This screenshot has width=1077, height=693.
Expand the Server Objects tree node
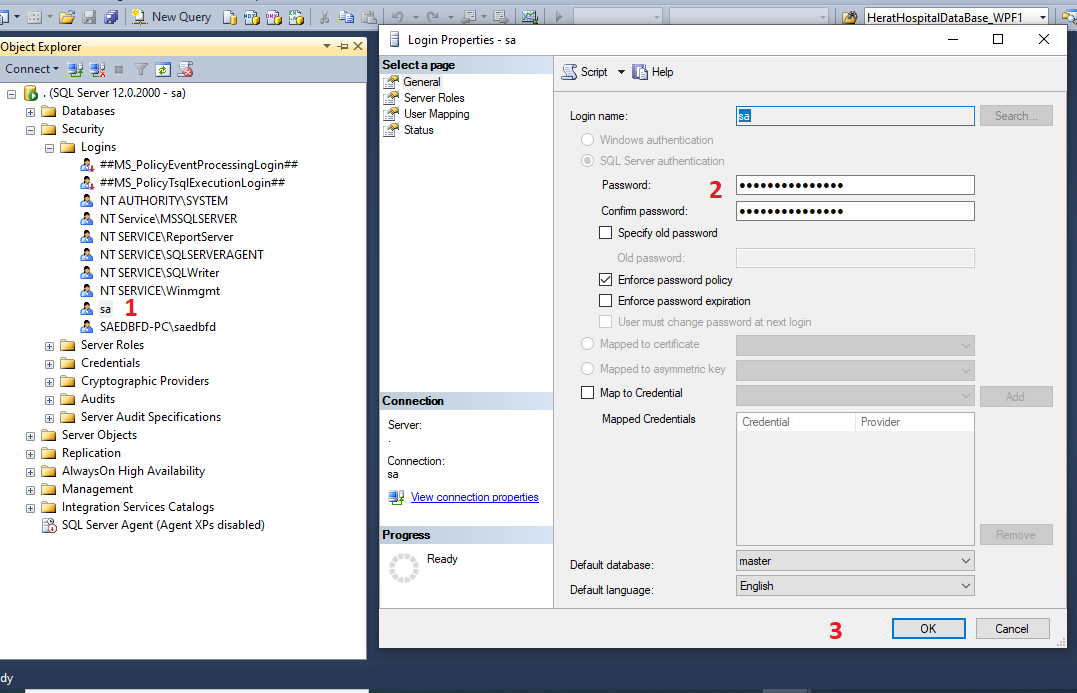click(x=30, y=436)
